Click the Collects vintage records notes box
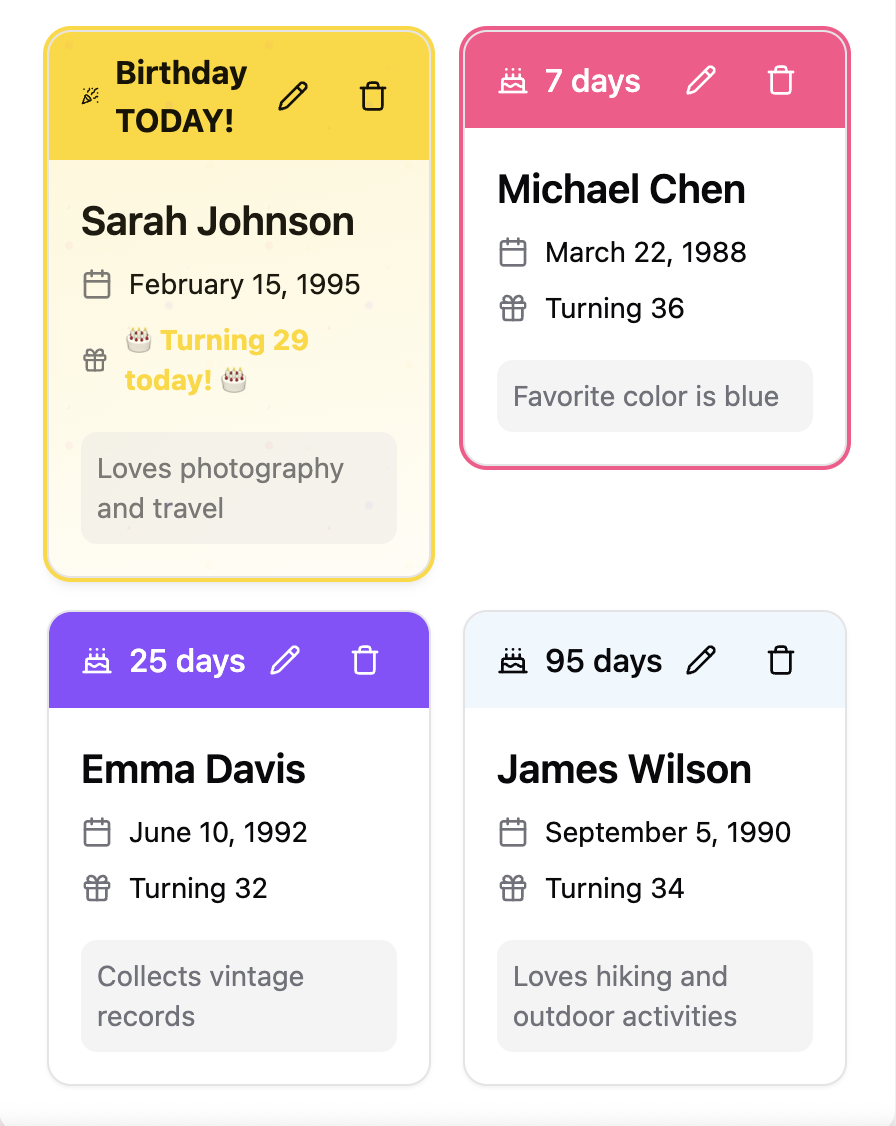This screenshot has height=1126, width=896. [x=239, y=996]
